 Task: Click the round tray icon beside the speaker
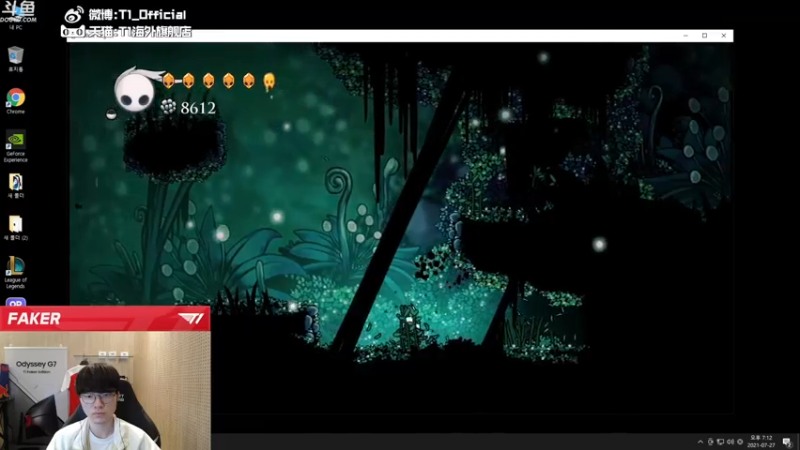tap(740, 442)
